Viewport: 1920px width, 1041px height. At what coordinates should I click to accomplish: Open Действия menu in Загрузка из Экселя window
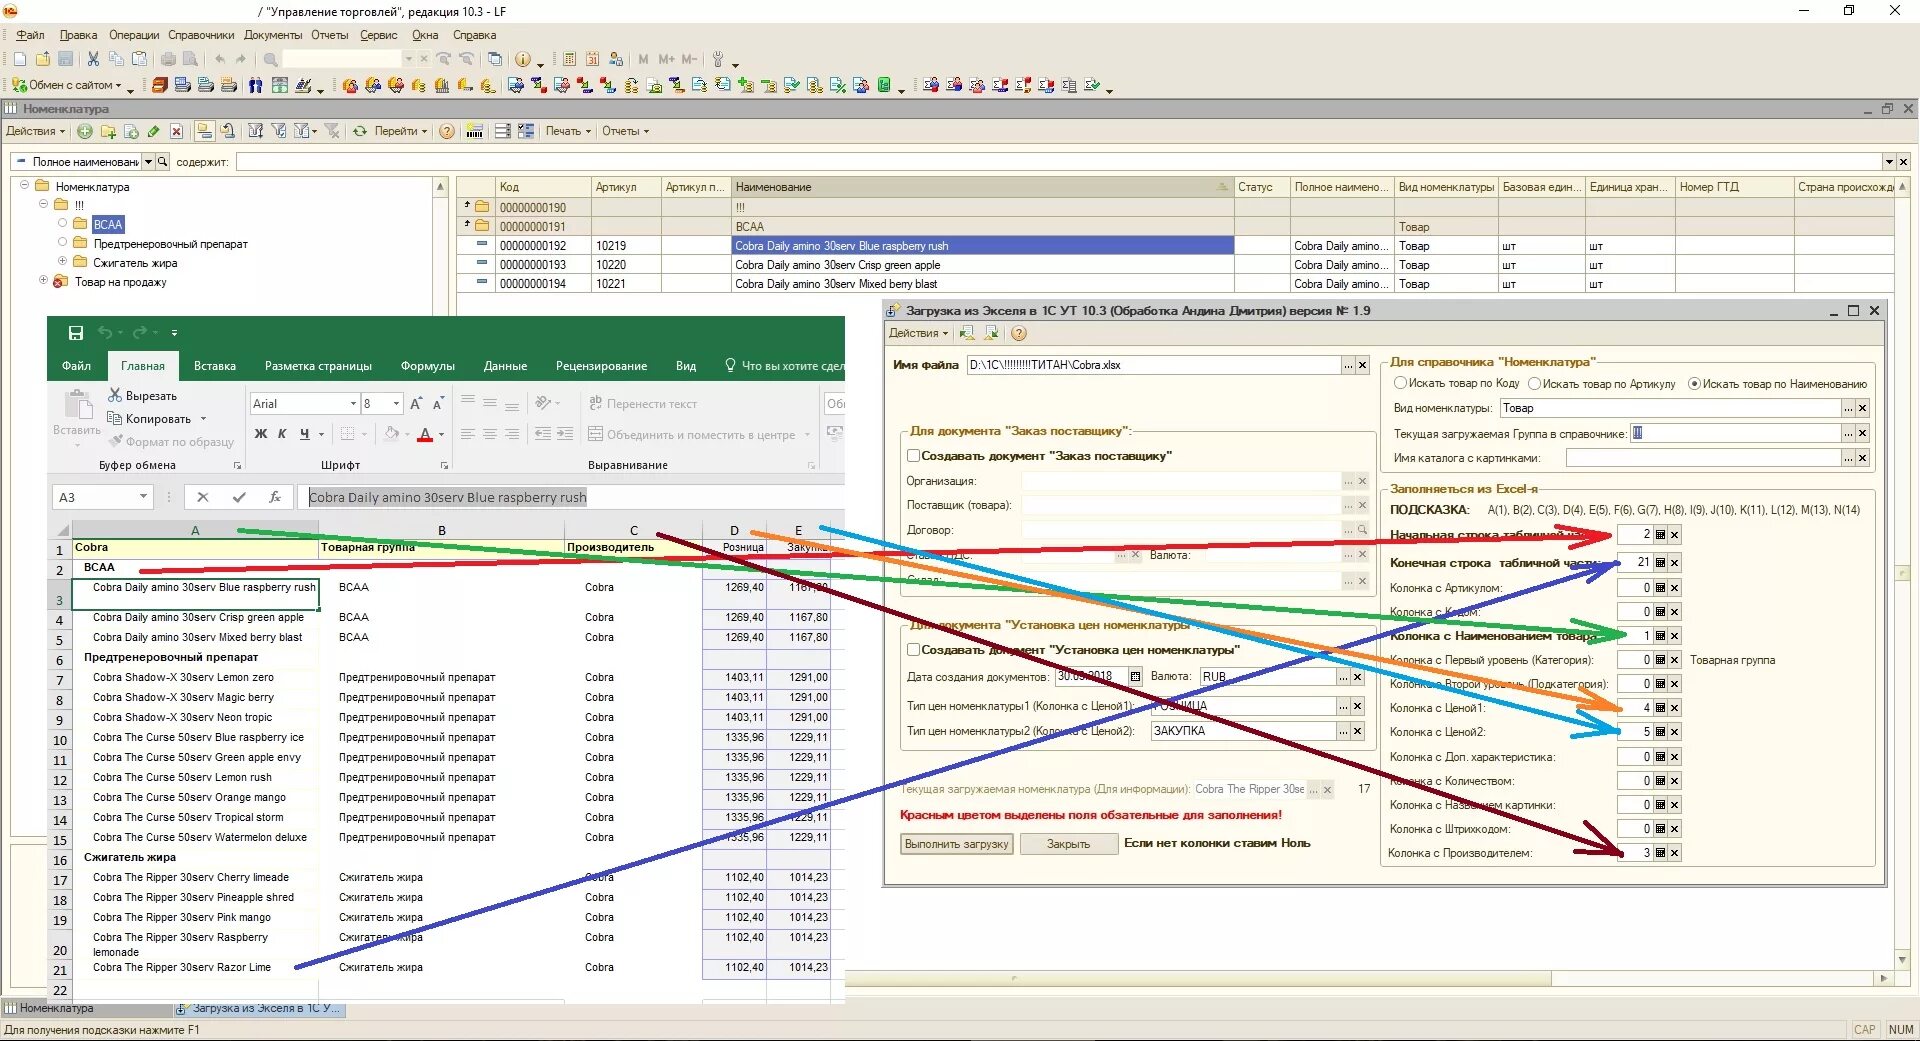[918, 333]
